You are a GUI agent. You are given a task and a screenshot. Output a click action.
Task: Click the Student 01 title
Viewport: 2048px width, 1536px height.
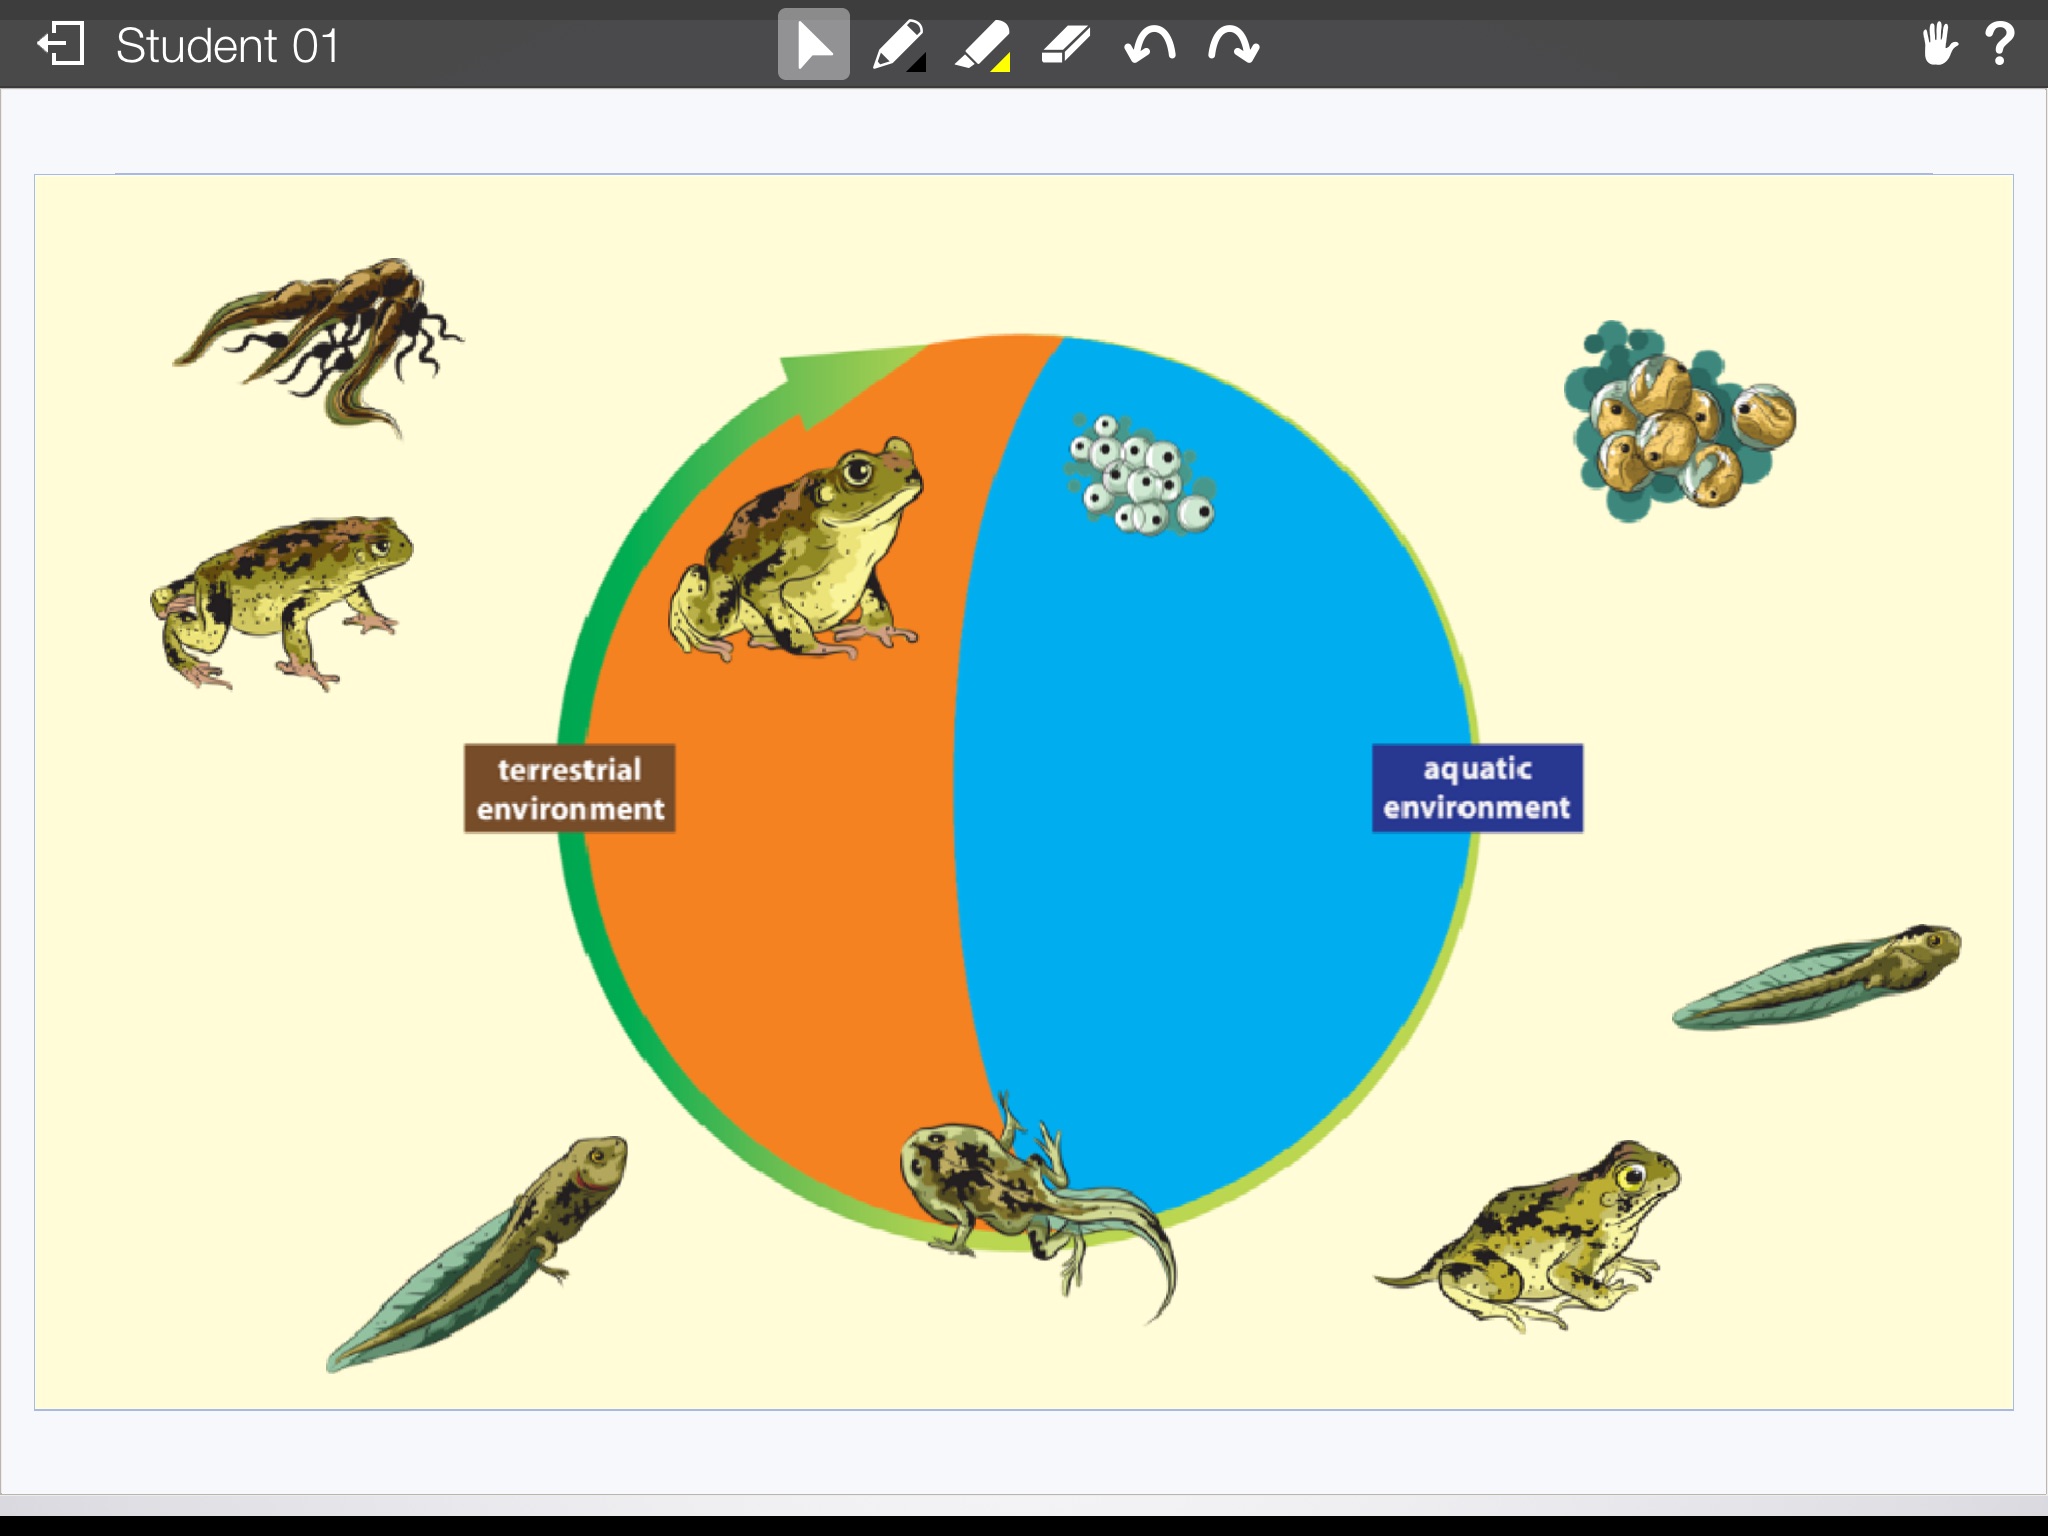pos(228,46)
